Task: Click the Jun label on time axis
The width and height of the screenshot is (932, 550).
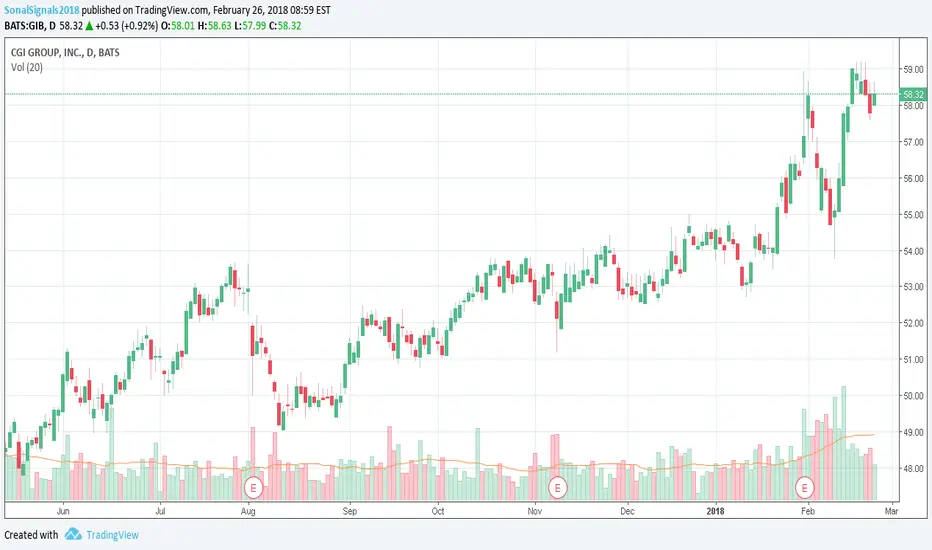Action: point(63,511)
